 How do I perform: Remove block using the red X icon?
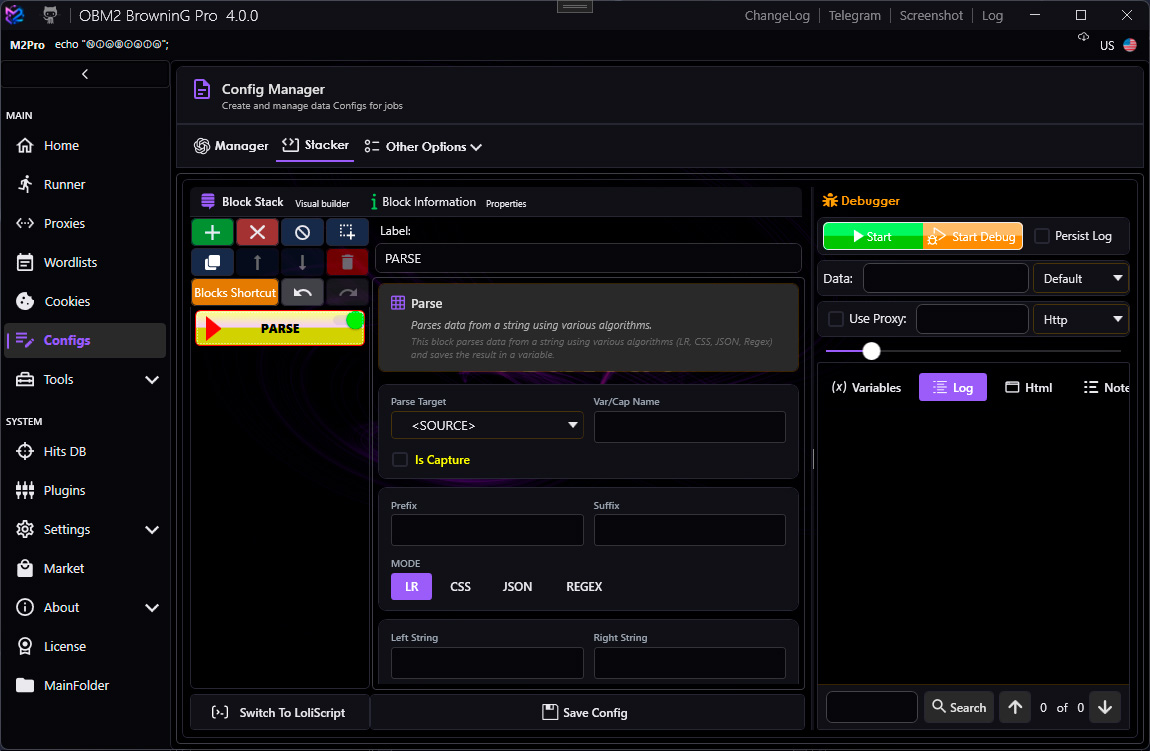coord(257,232)
